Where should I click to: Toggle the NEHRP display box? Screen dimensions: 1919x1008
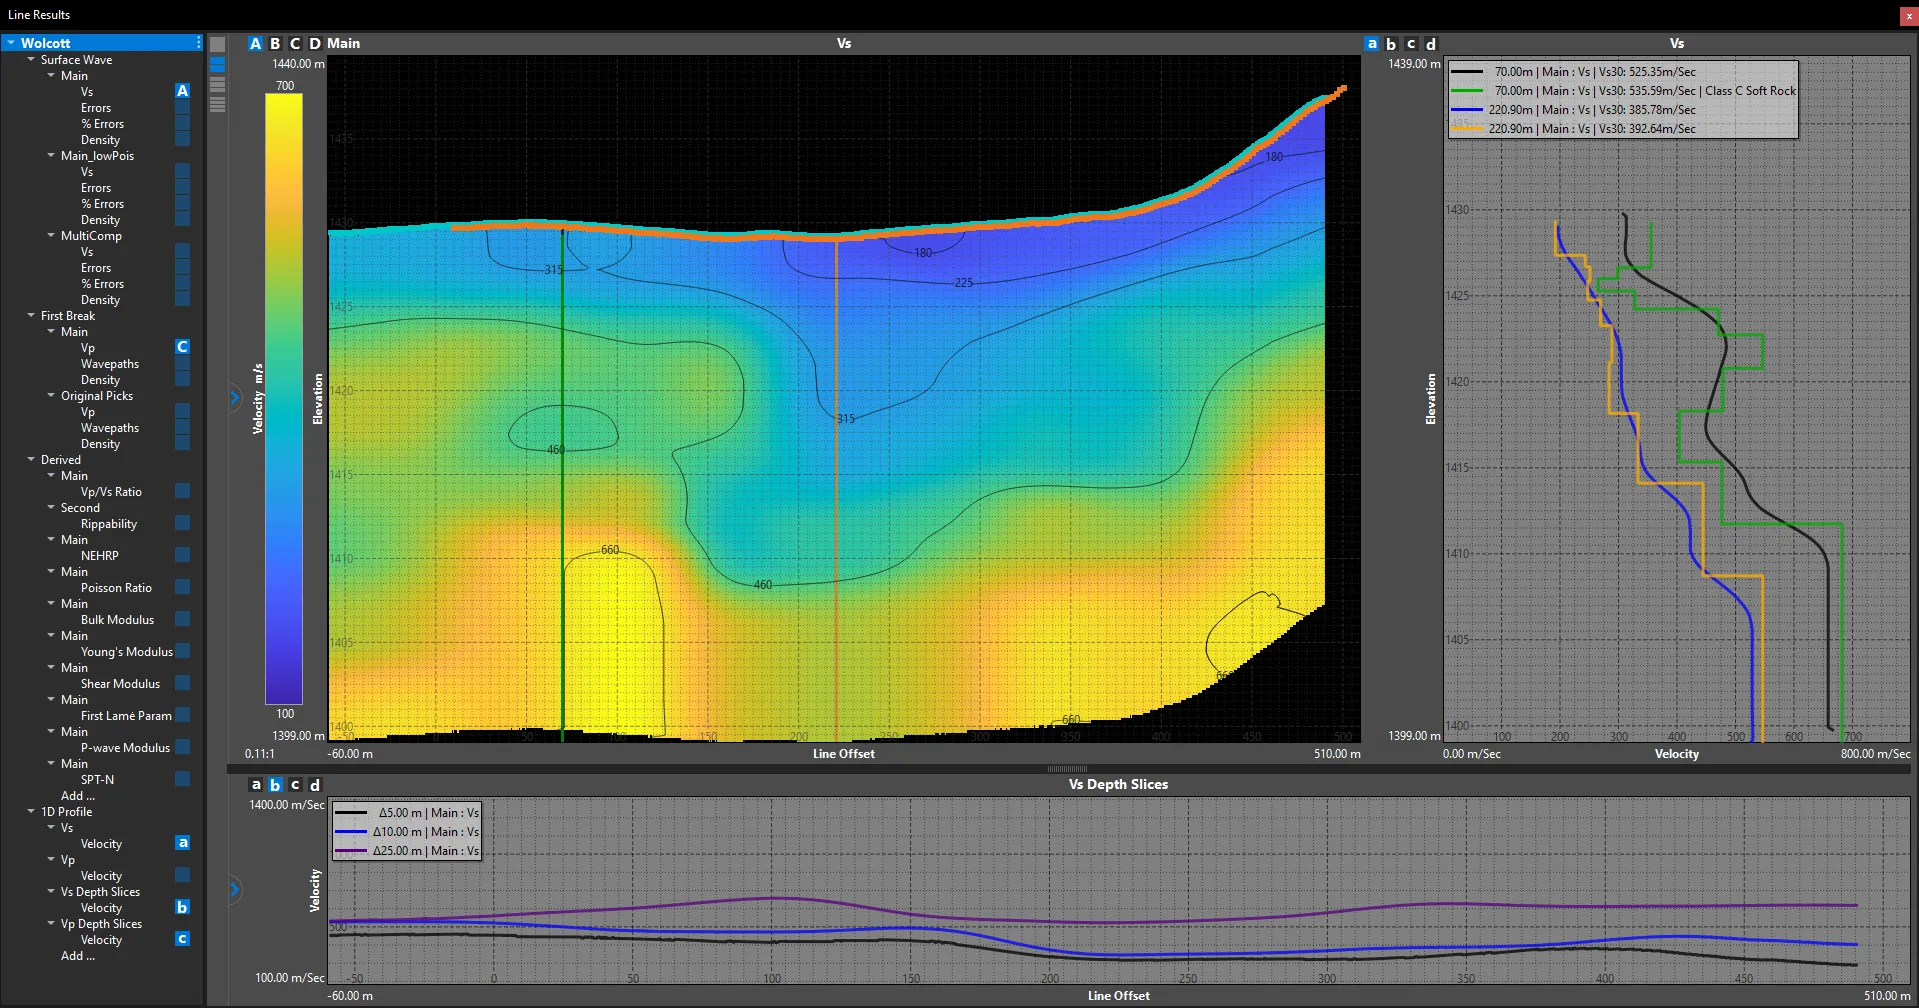(182, 555)
